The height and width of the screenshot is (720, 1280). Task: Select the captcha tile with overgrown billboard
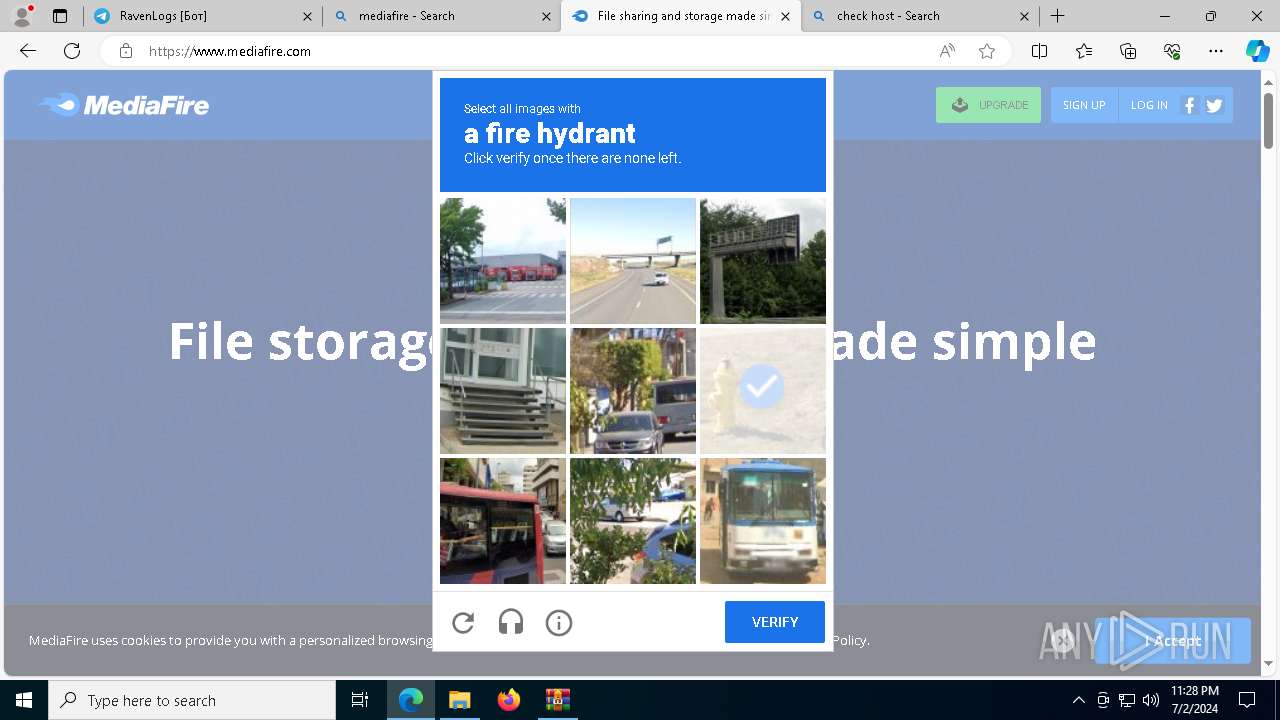click(763, 261)
